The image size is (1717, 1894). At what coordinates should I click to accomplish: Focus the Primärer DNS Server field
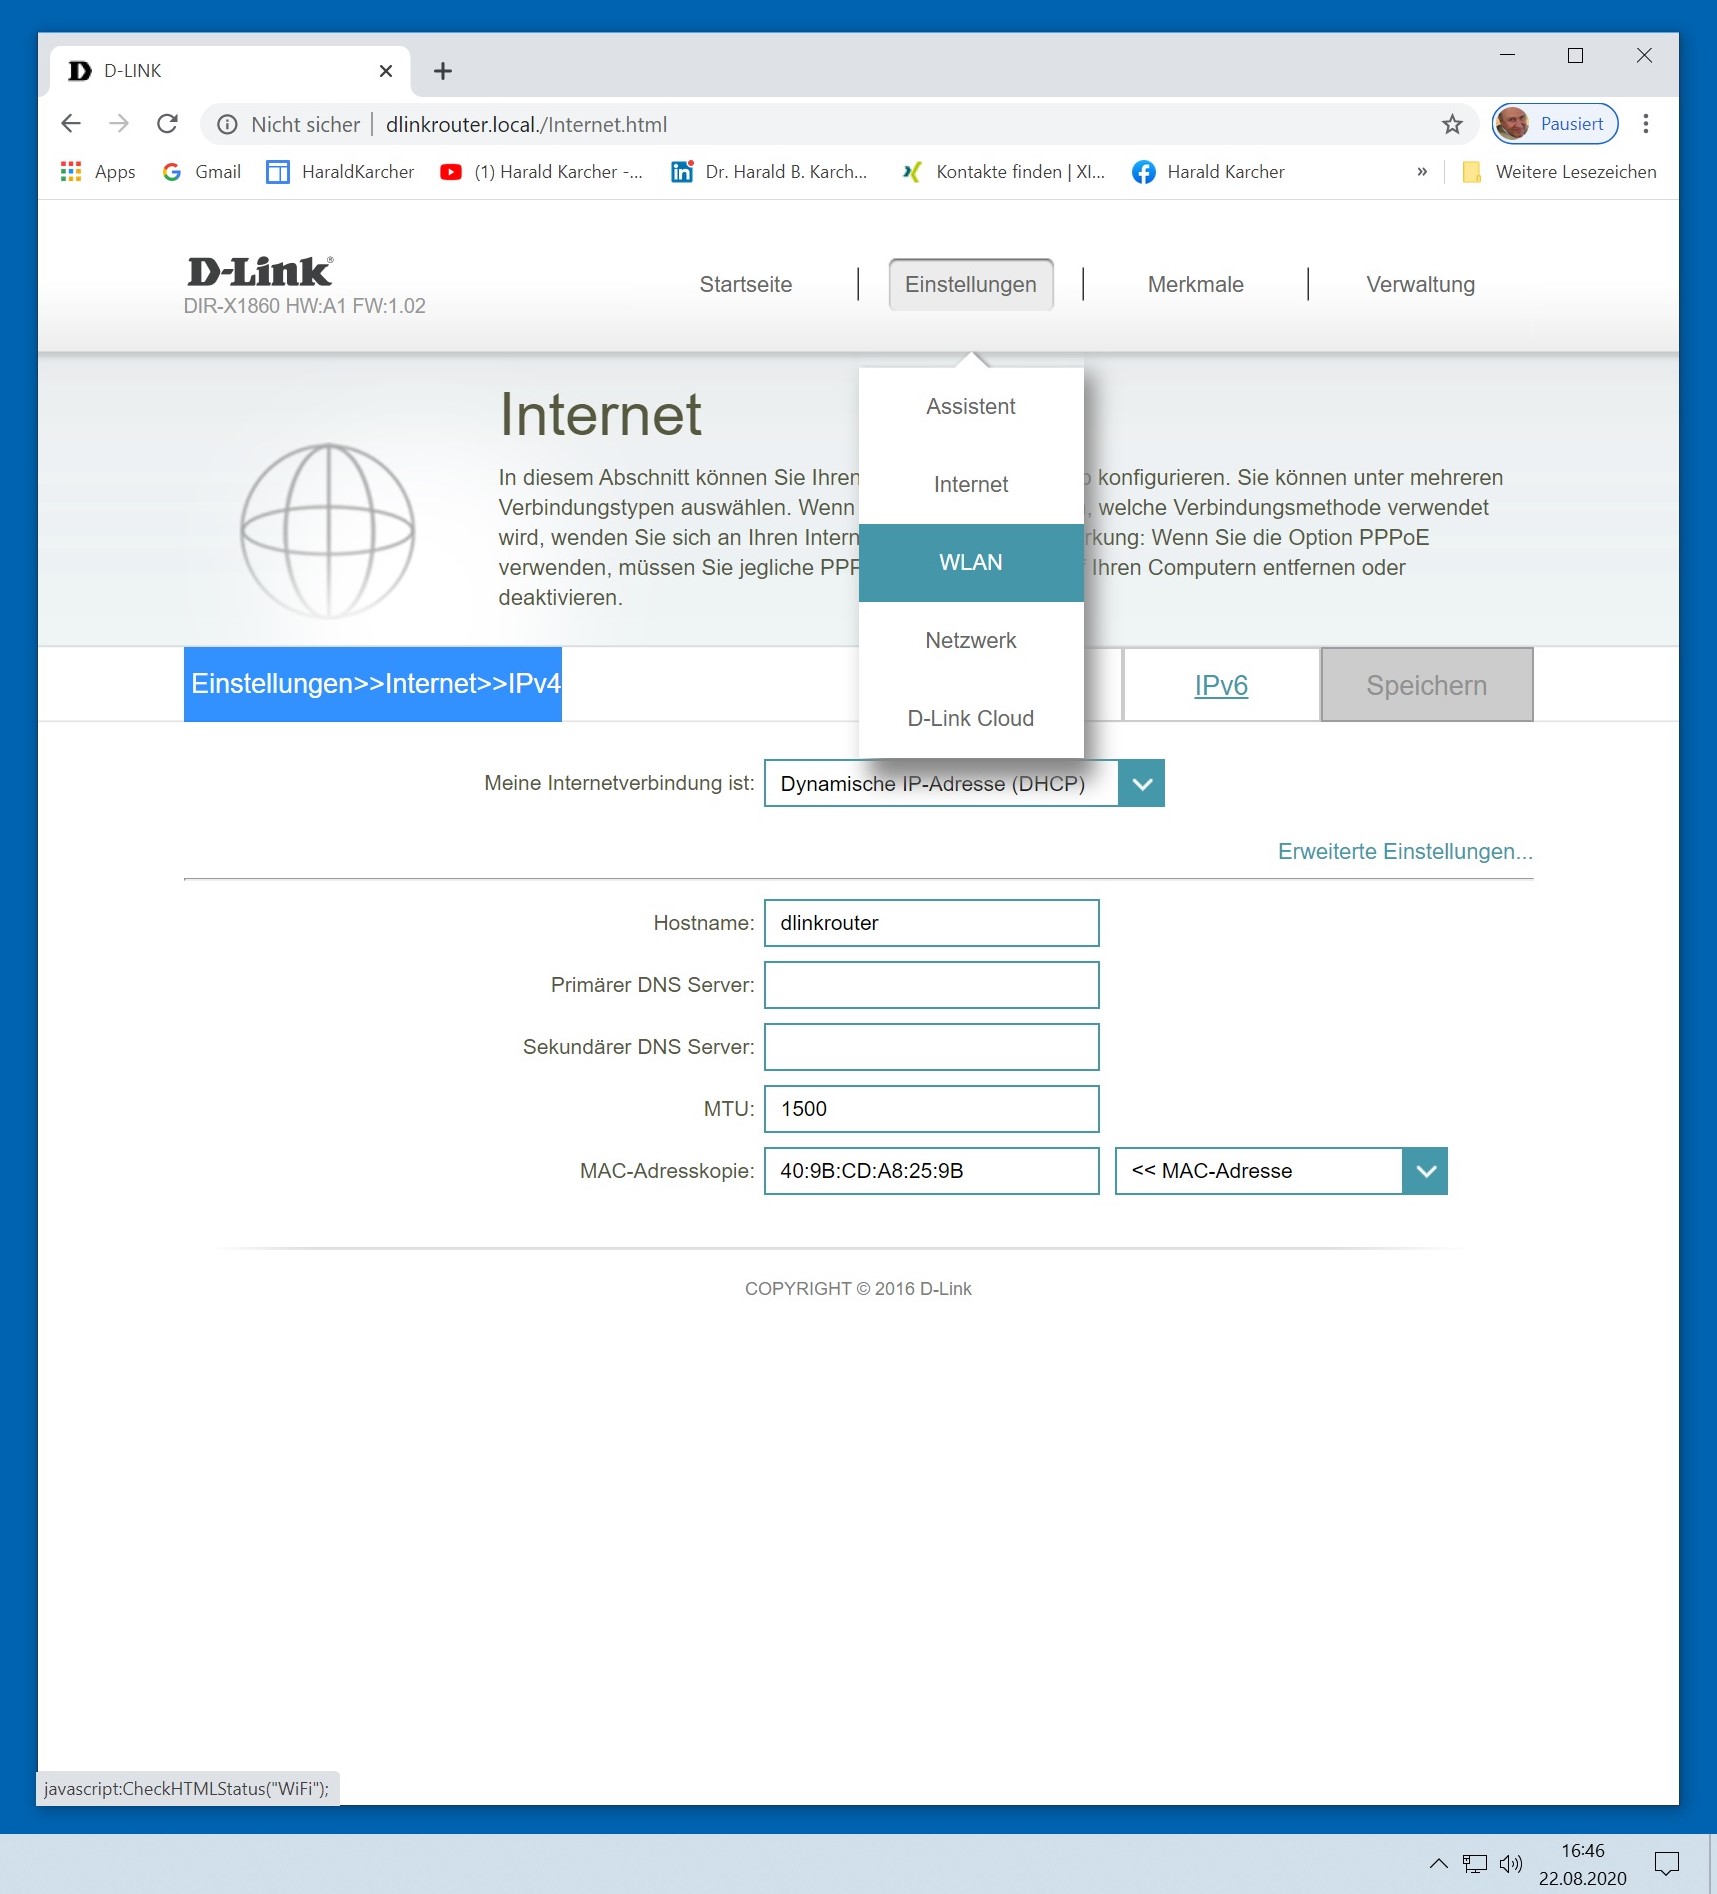932,985
